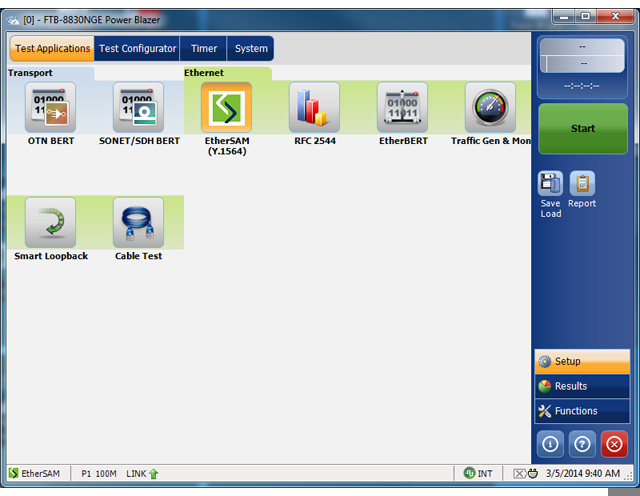Image resolution: width=640 pixels, height=496 pixels.
Task: Click the Ethernet section header
Action: (204, 73)
